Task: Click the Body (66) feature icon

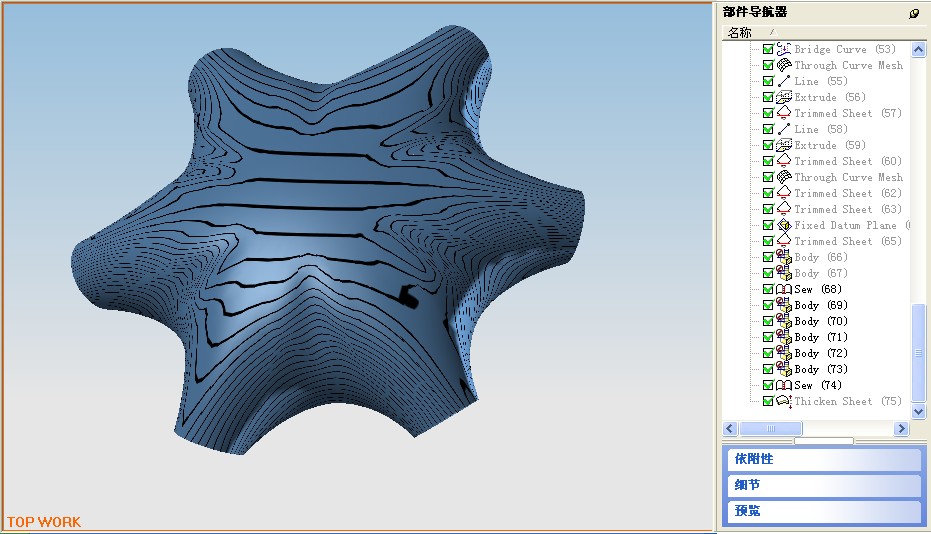Action: [x=784, y=257]
